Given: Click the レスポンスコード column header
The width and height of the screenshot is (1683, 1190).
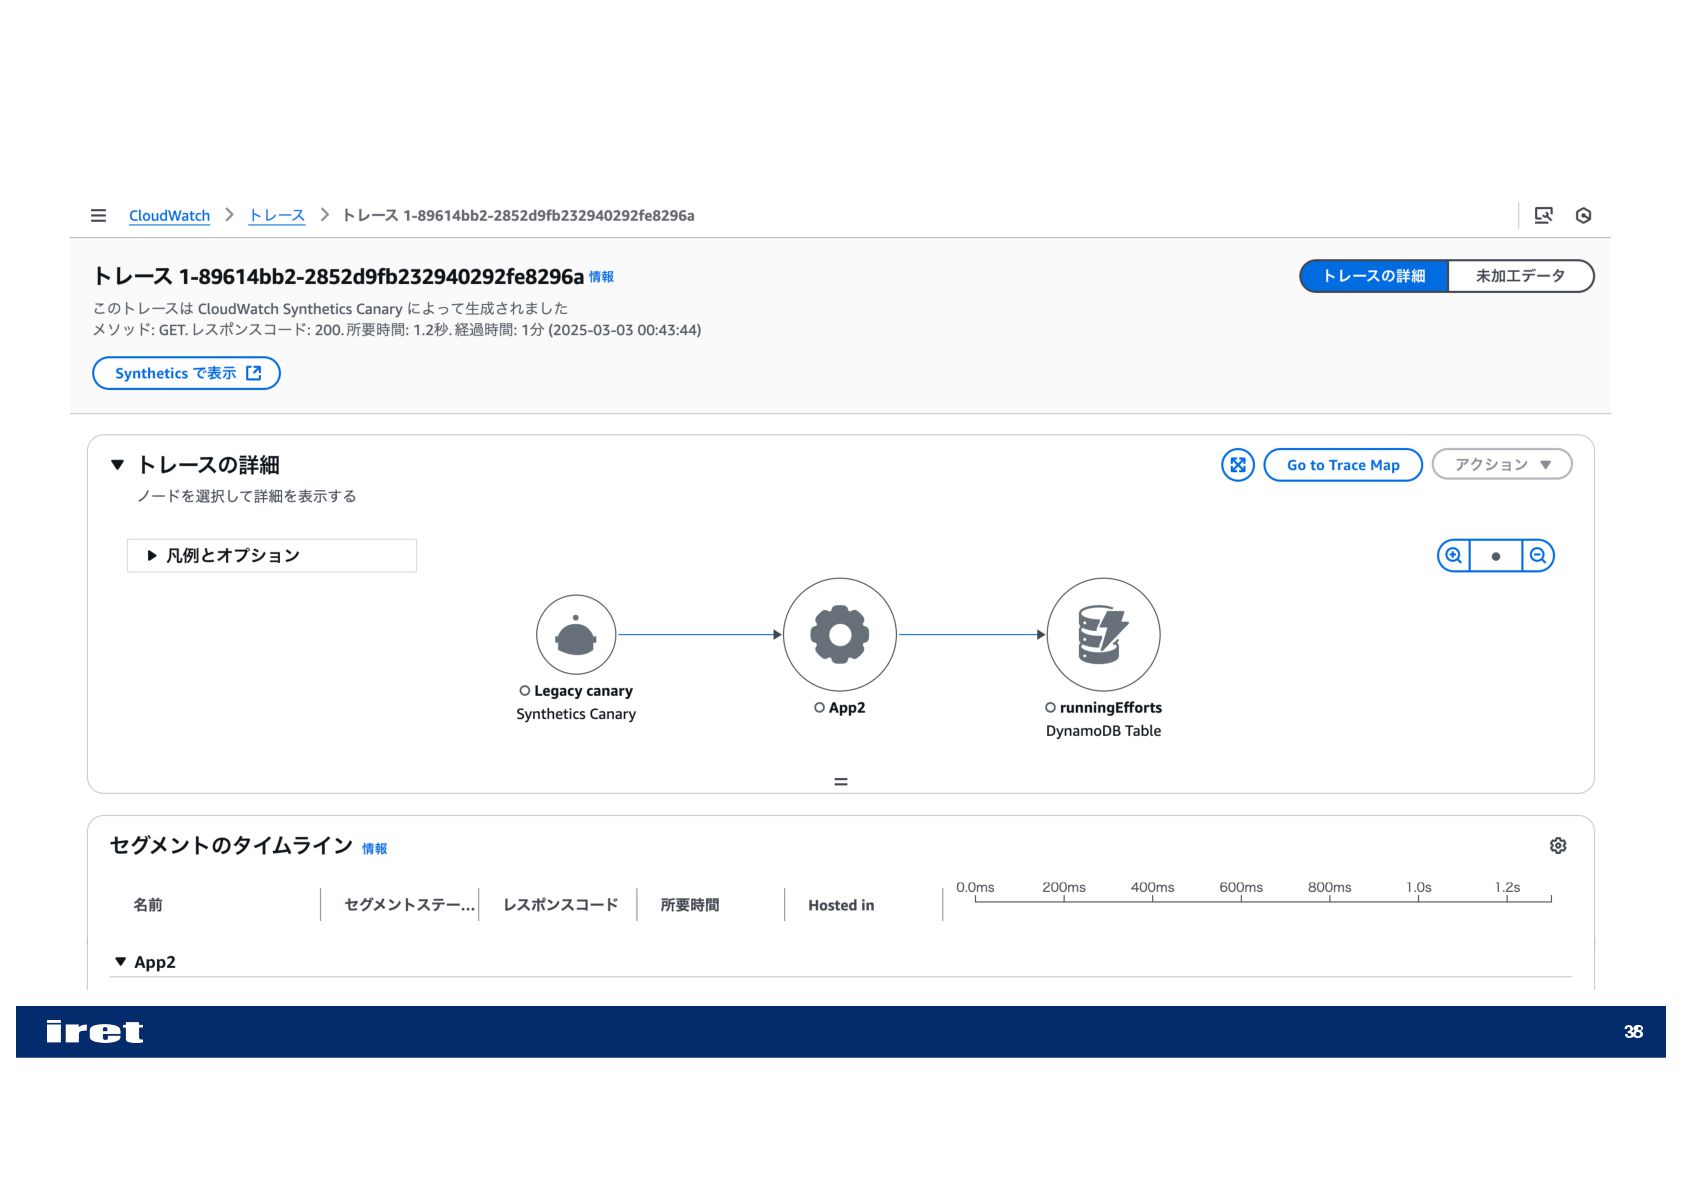Looking at the screenshot, I should pyautogui.click(x=561, y=905).
